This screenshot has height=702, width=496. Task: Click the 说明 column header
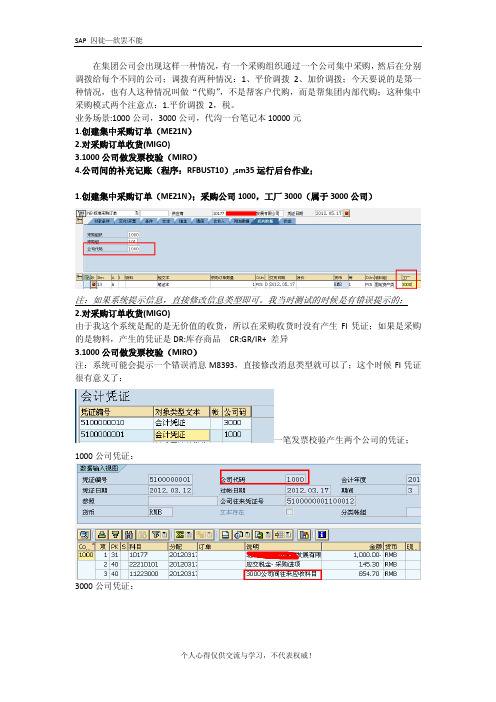pyautogui.click(x=283, y=546)
